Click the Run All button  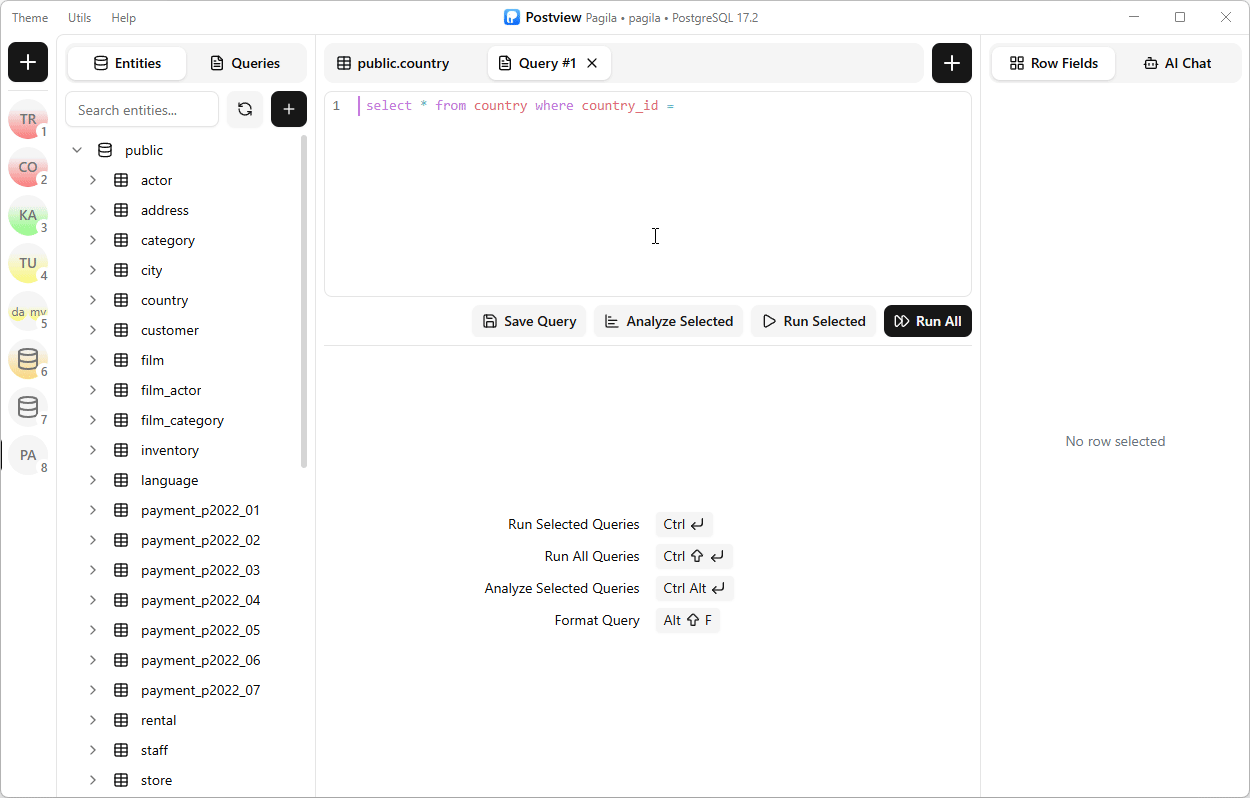click(x=927, y=321)
